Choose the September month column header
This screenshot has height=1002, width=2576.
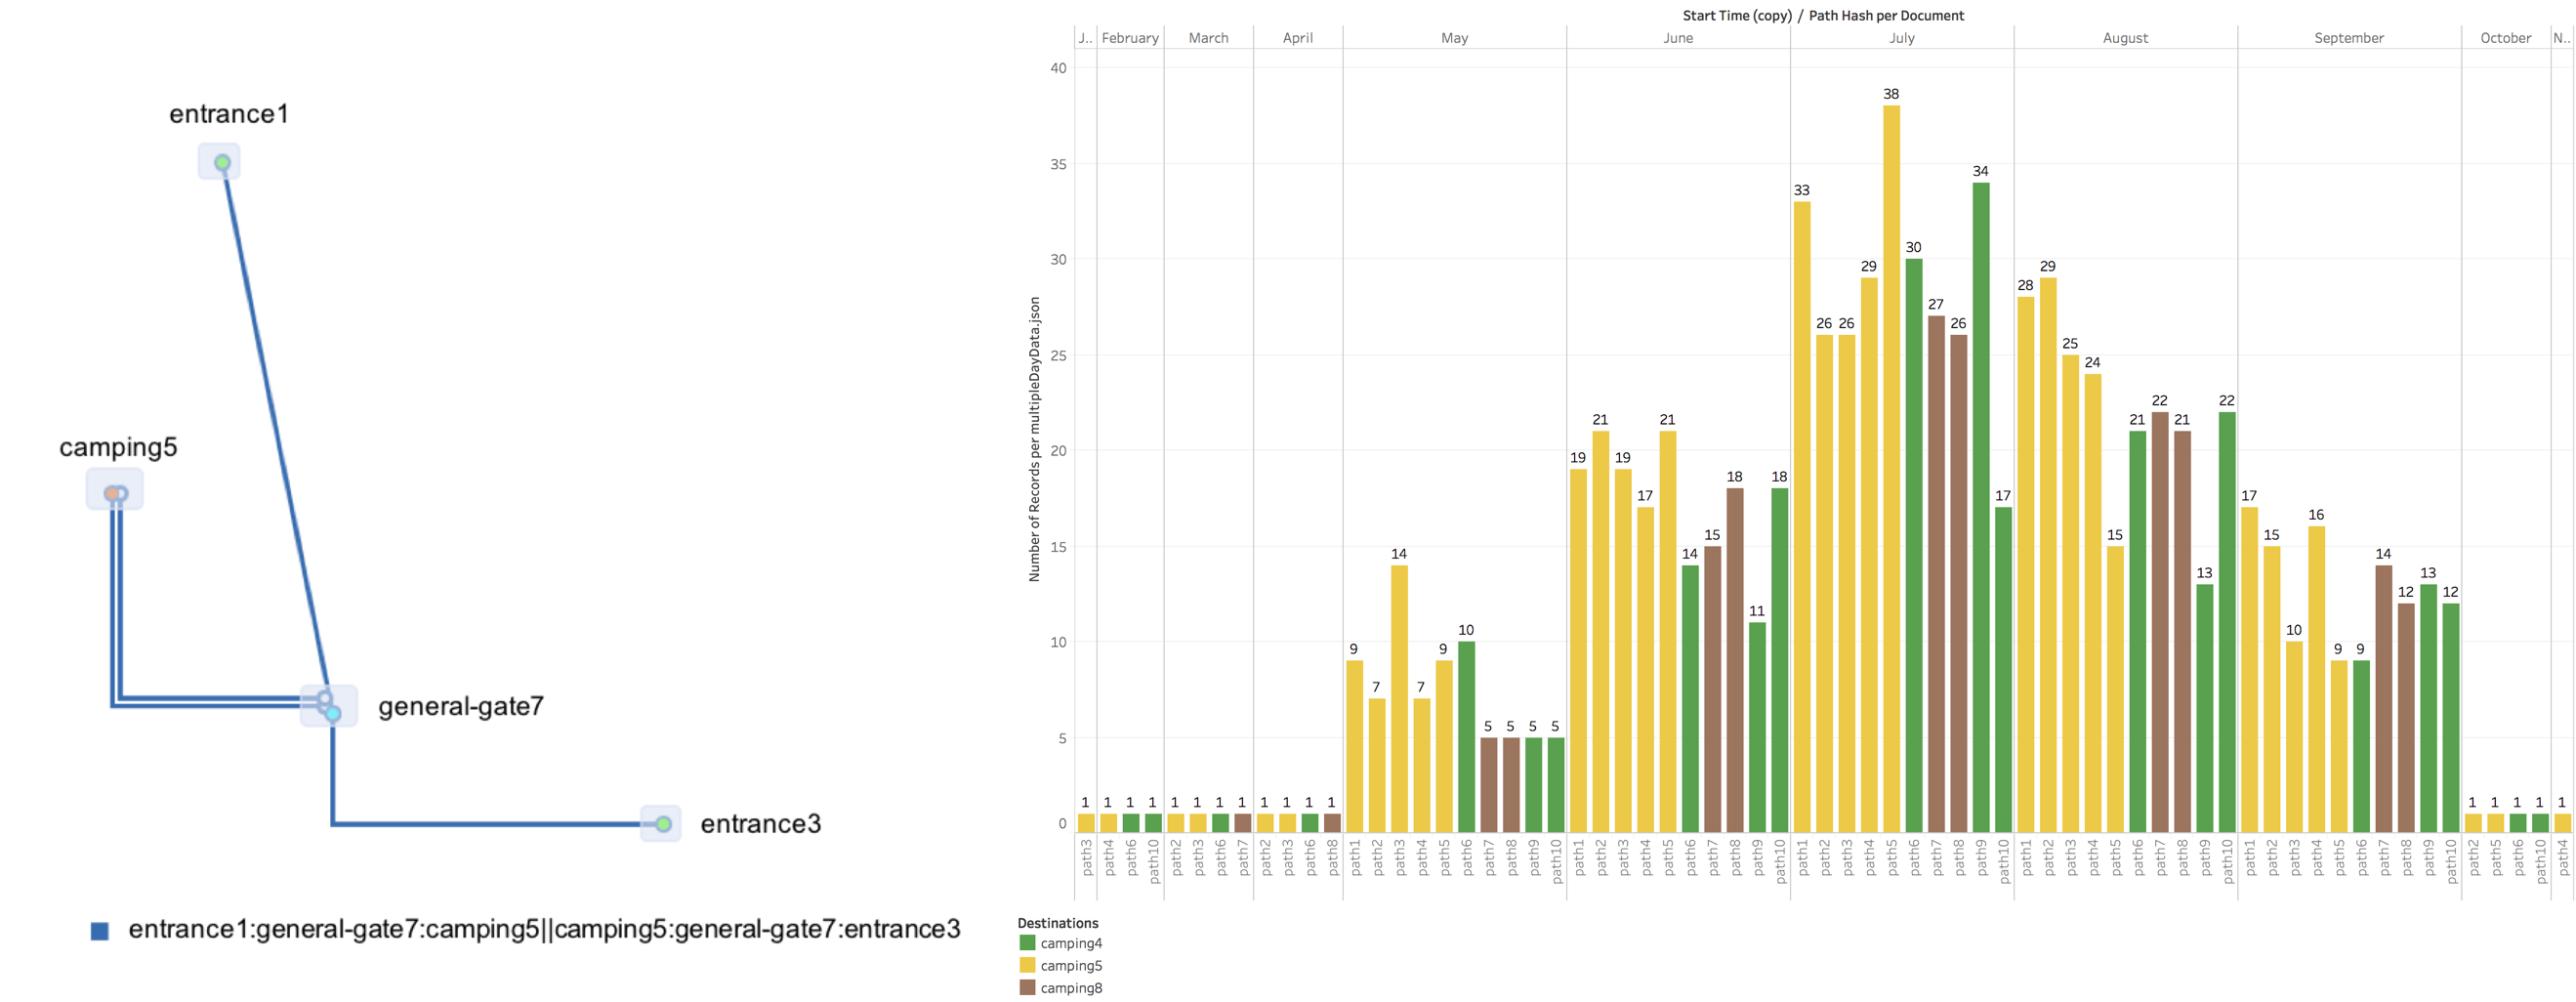coord(2348,38)
